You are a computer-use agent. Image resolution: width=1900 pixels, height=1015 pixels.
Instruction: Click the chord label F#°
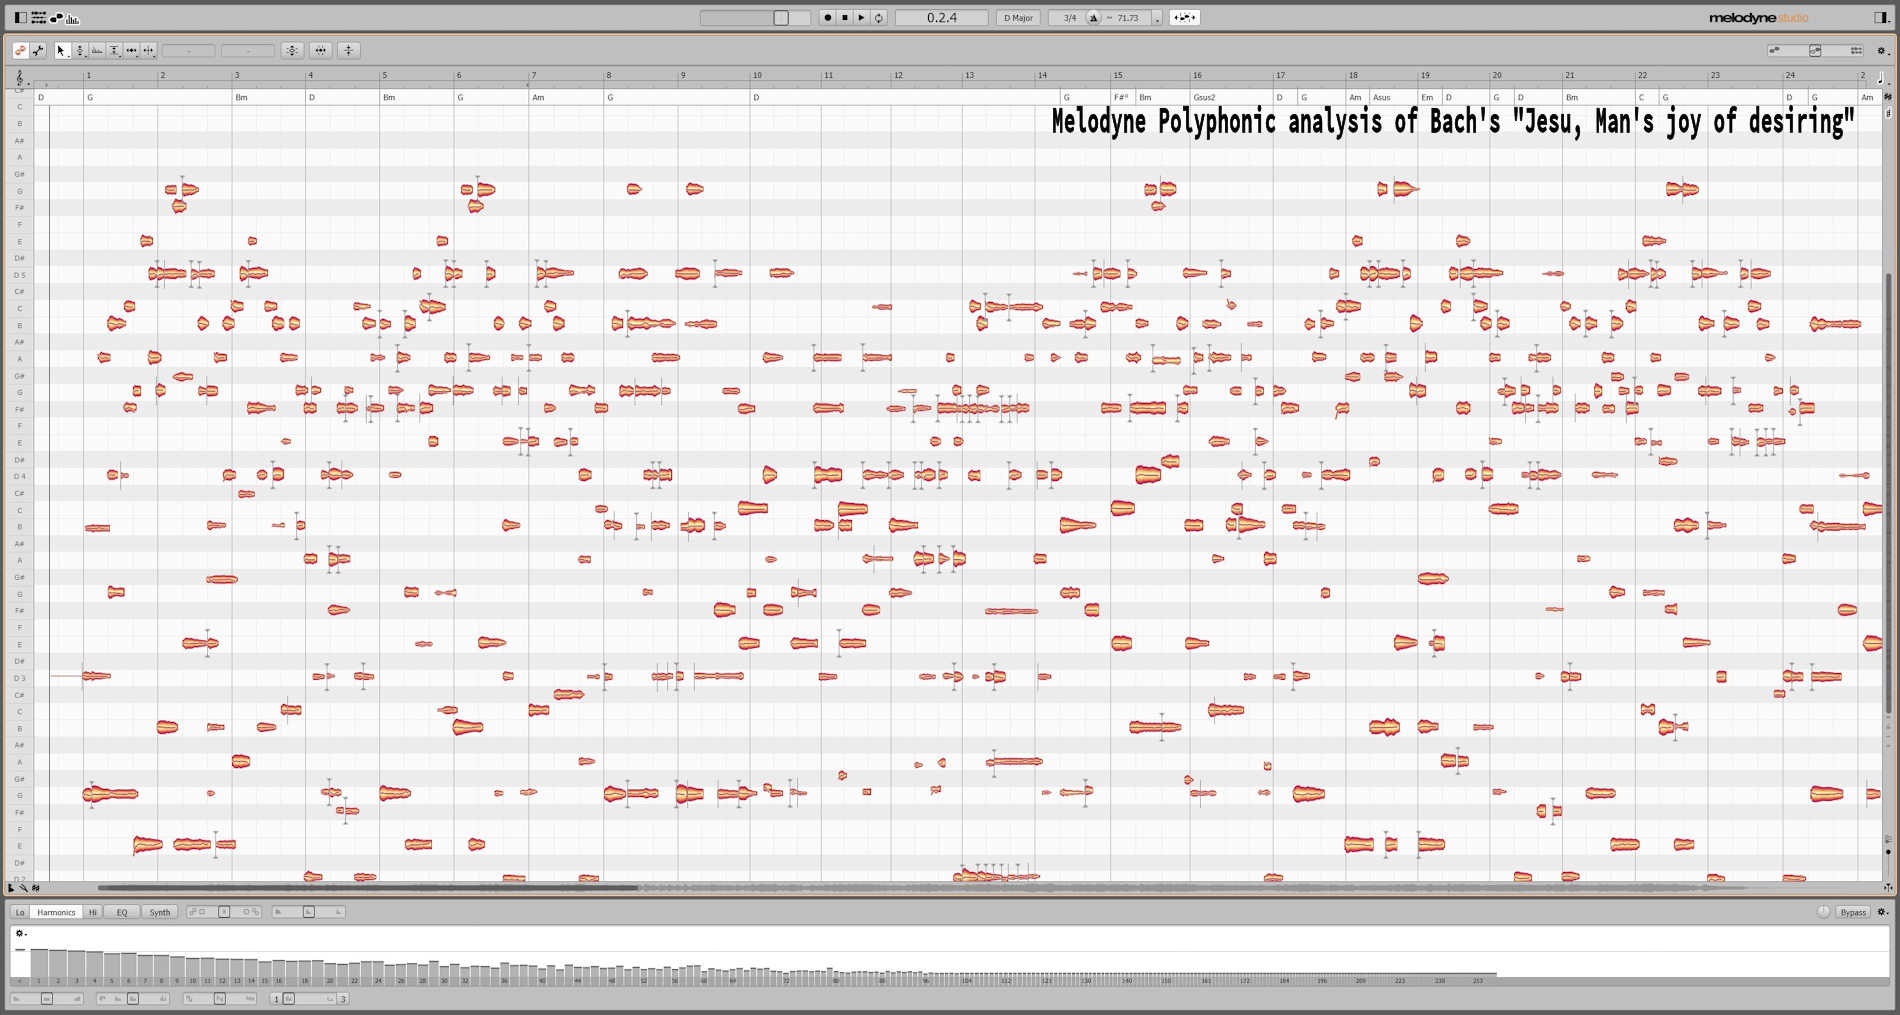(1121, 98)
